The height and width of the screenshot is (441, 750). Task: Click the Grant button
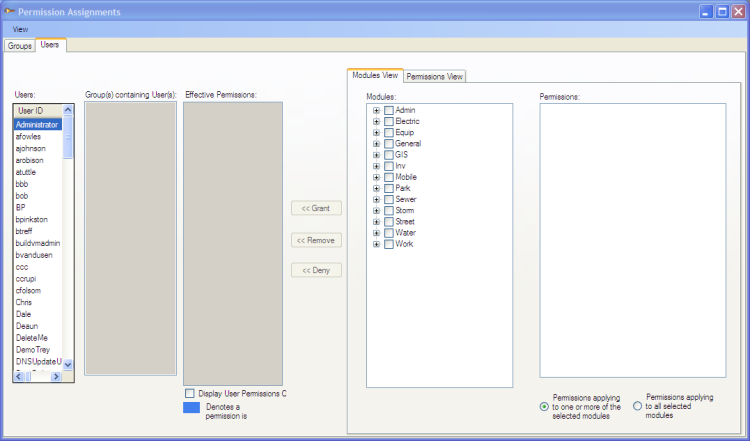[316, 208]
